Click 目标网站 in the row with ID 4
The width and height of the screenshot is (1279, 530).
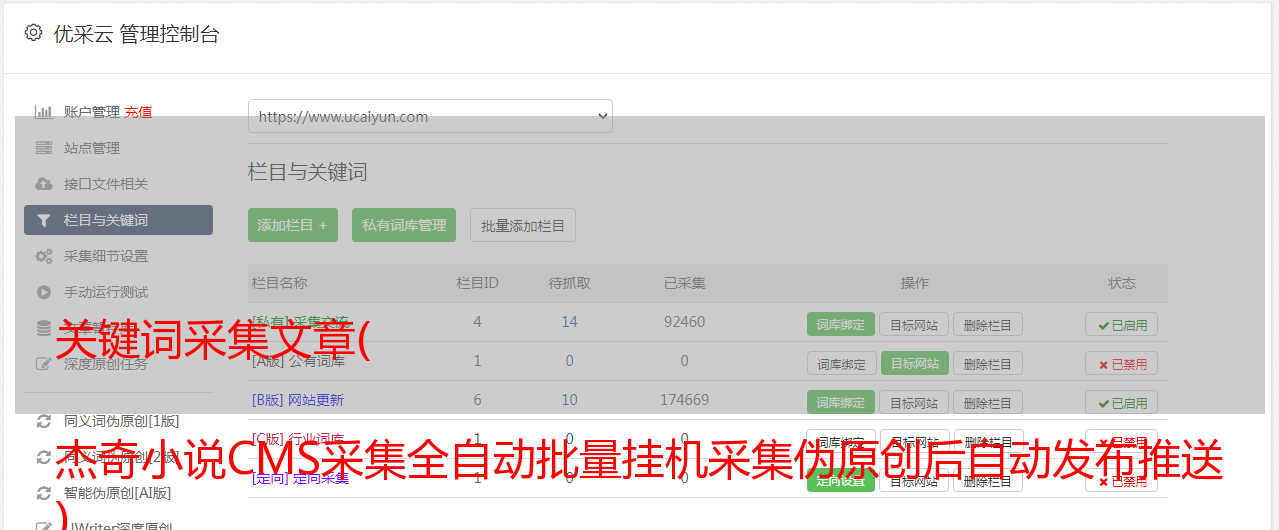coord(914,324)
